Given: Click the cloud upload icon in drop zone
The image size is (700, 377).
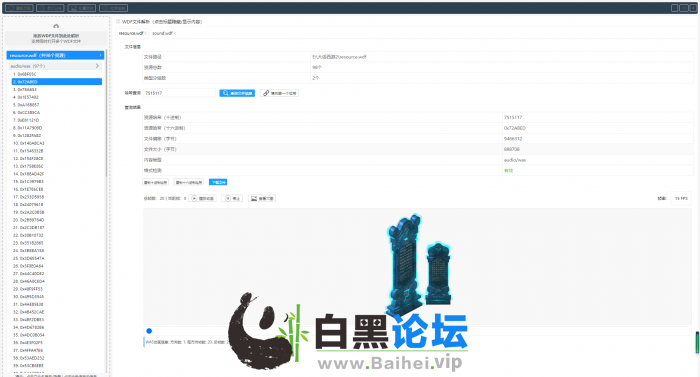Looking at the screenshot, I should tap(56, 26).
